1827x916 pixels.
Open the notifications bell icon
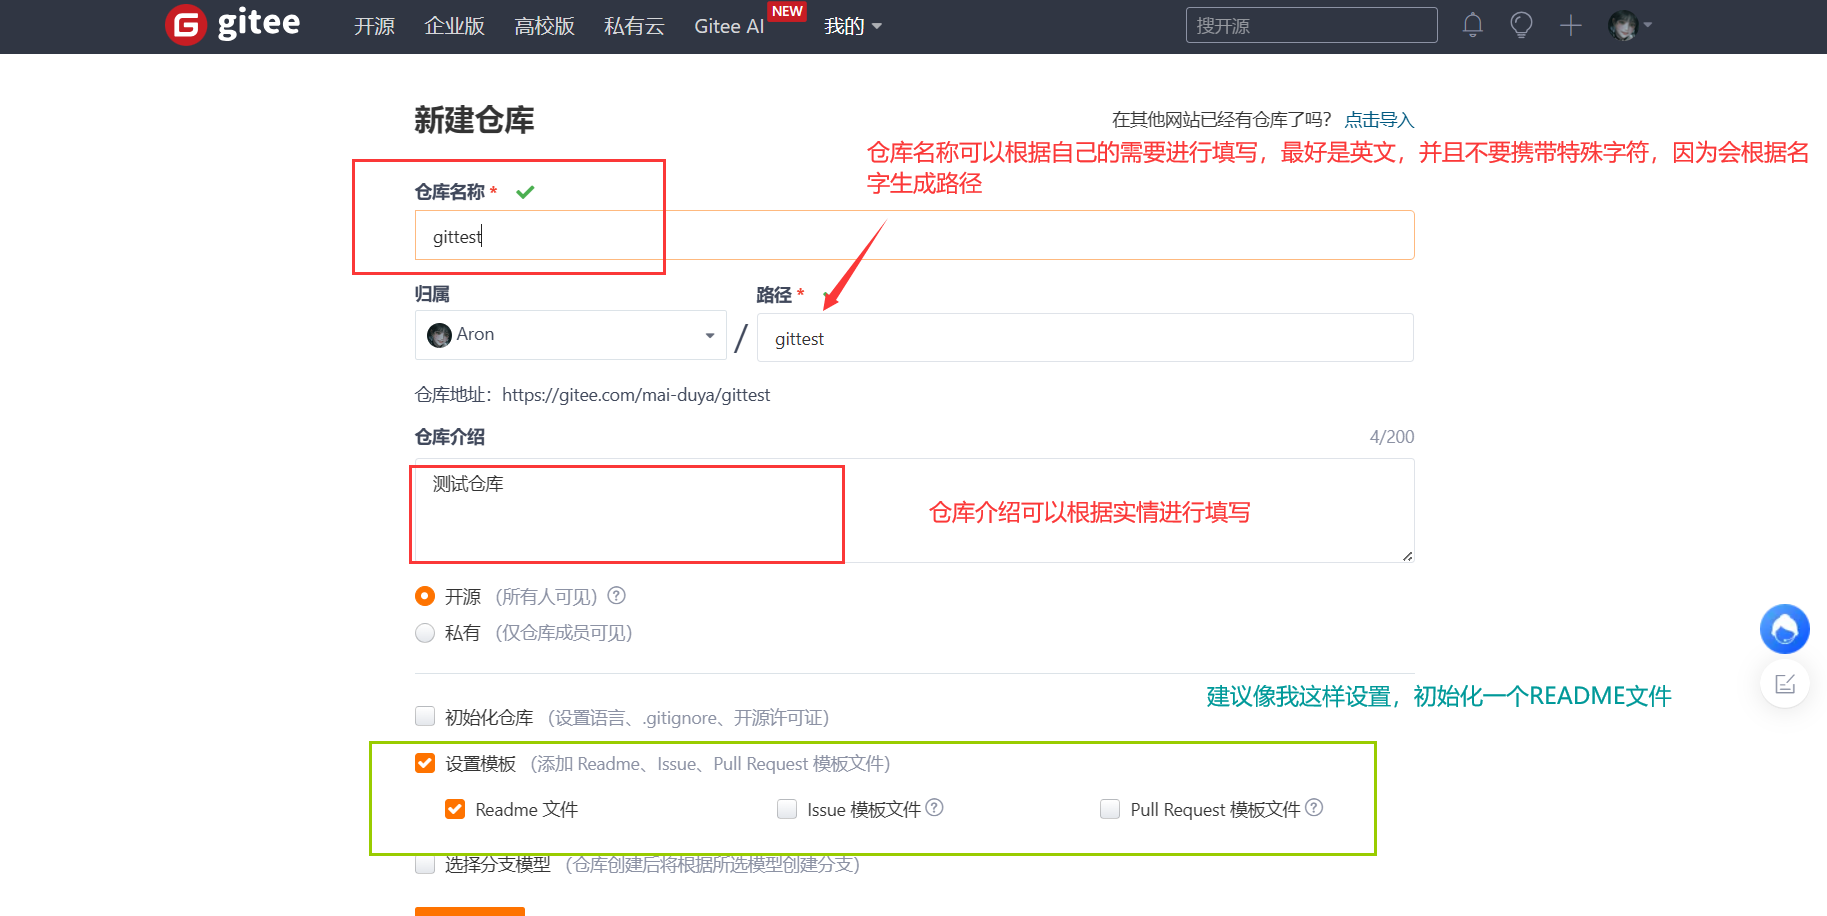click(1472, 25)
